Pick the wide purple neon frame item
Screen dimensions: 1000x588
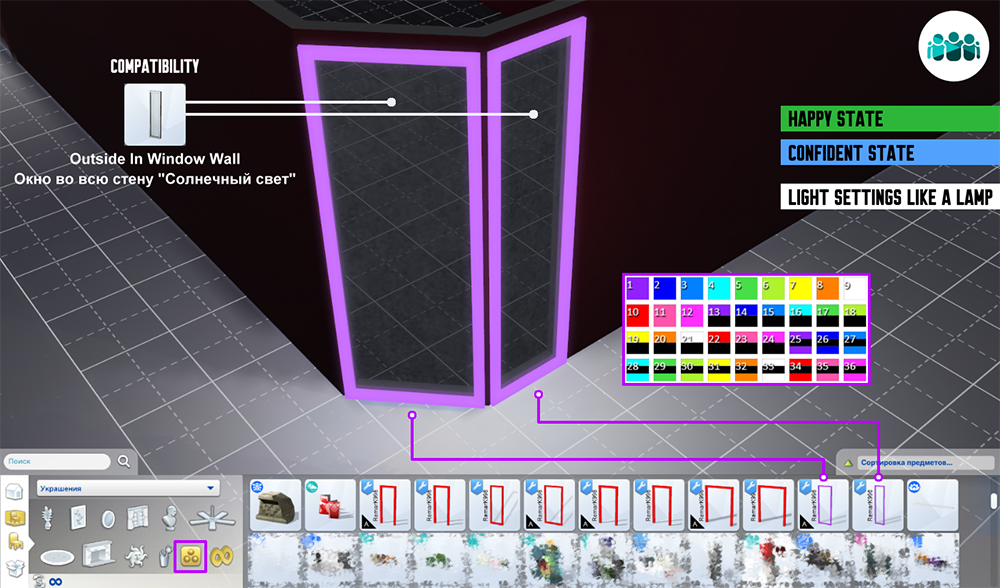tap(823, 505)
